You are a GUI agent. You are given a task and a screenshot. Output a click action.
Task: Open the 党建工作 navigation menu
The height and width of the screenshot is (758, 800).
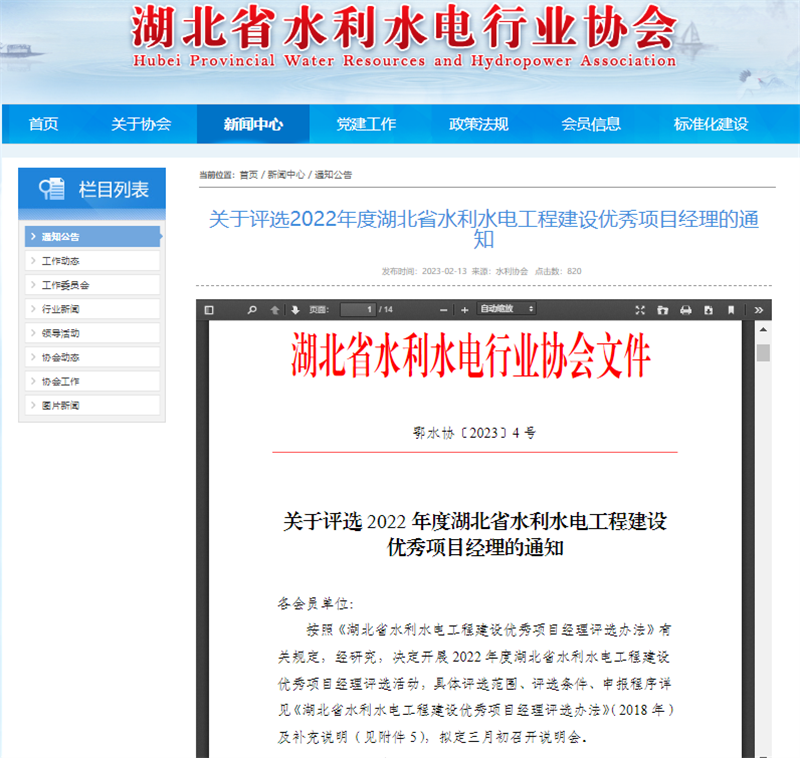point(366,124)
